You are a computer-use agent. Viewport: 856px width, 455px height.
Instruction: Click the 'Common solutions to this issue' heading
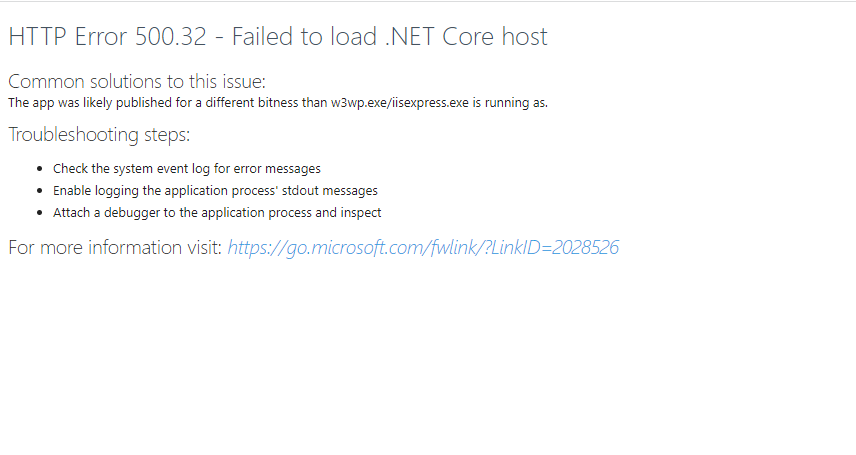click(137, 81)
